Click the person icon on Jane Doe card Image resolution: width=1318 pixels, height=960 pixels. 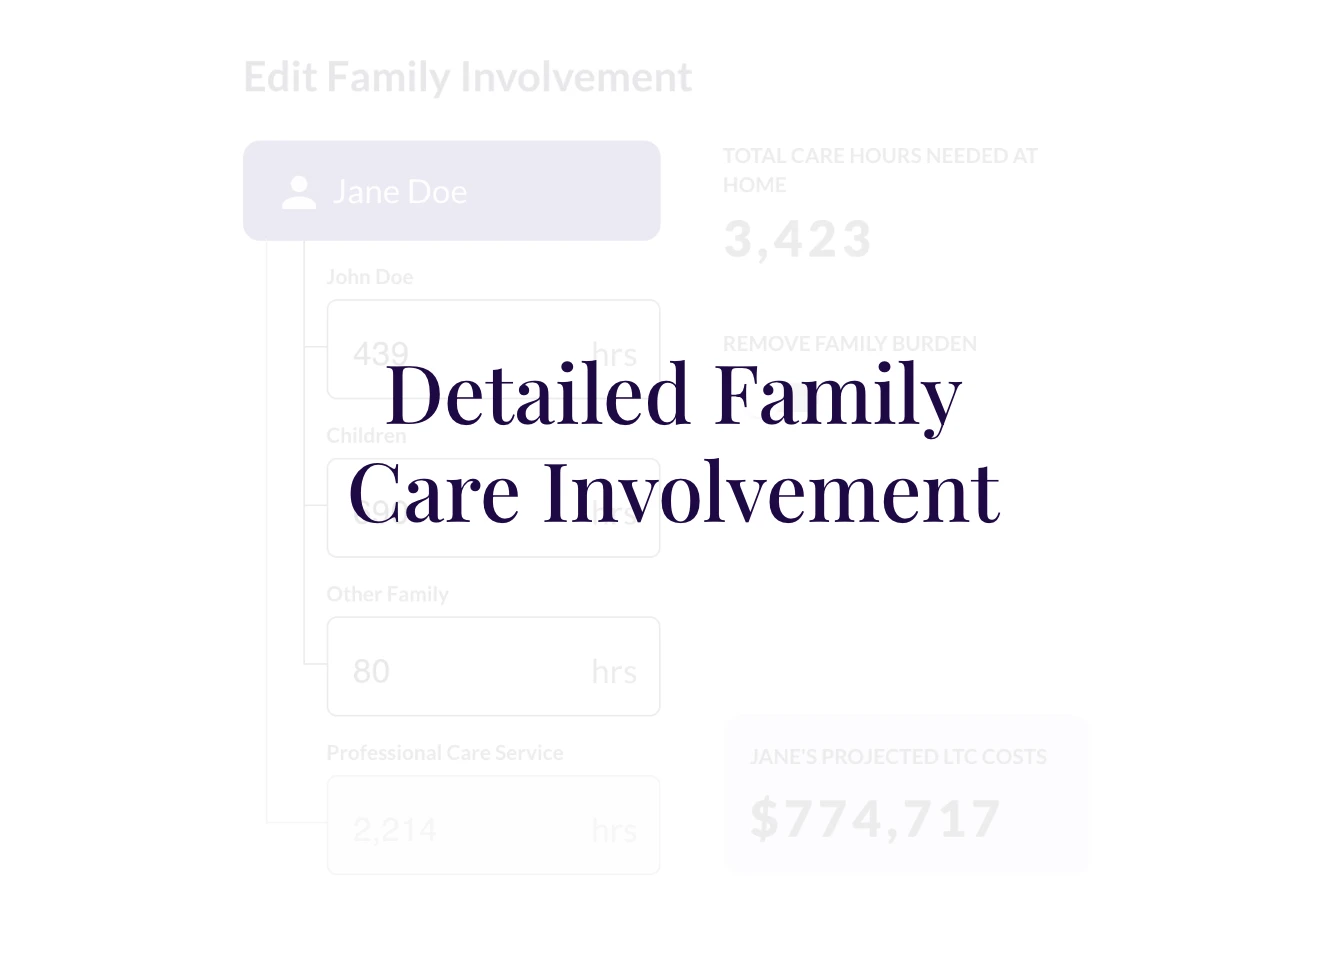coord(298,191)
